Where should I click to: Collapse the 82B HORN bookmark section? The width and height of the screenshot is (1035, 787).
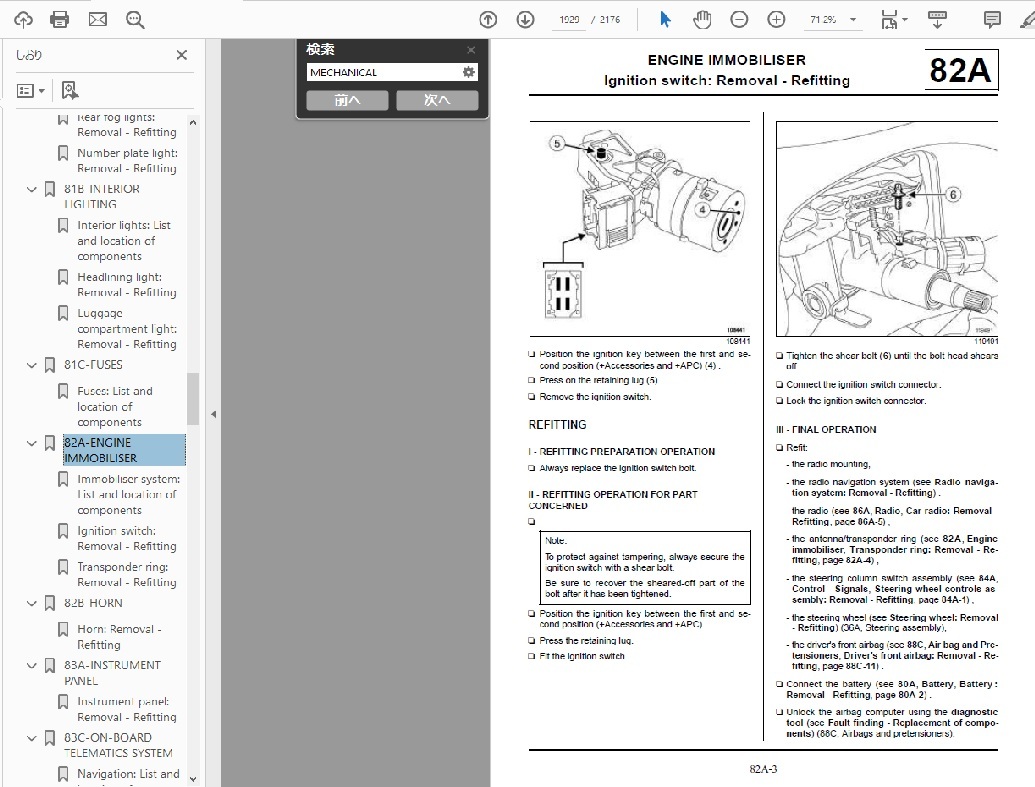click(31, 603)
